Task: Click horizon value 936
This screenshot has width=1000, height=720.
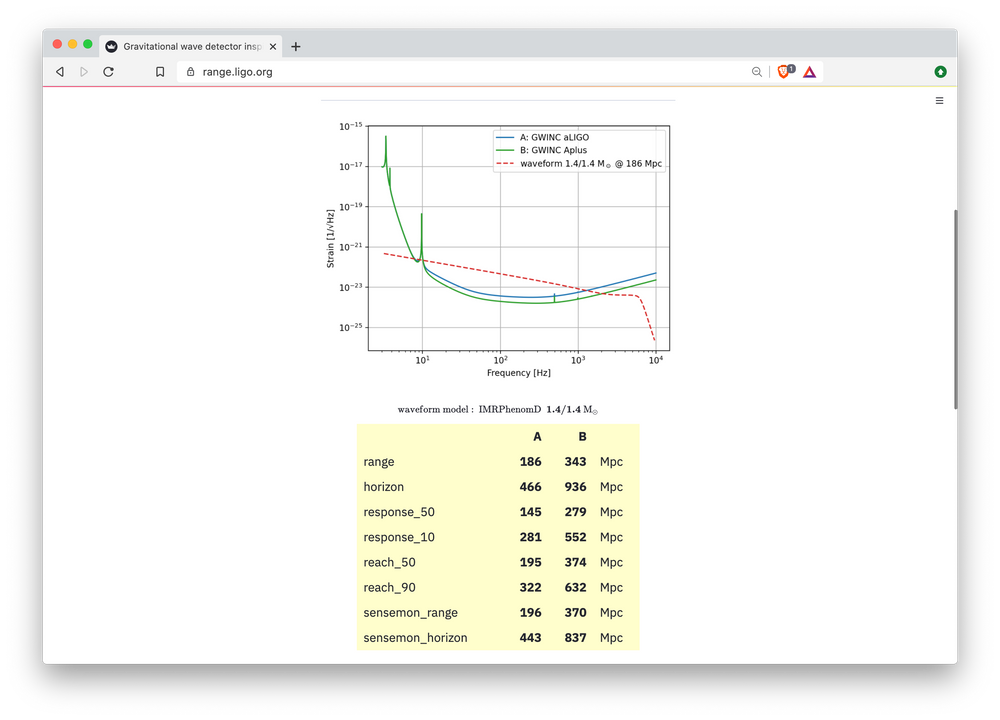Action: point(575,487)
